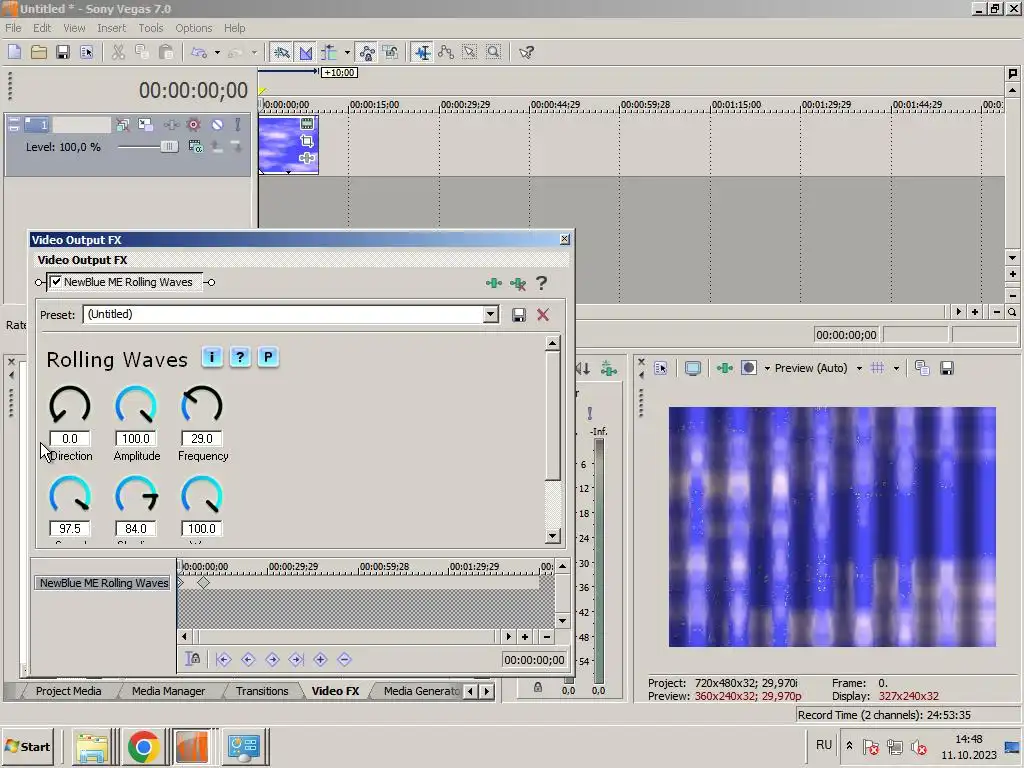Open the Options menu
The width and height of the screenshot is (1024, 768).
193,28
